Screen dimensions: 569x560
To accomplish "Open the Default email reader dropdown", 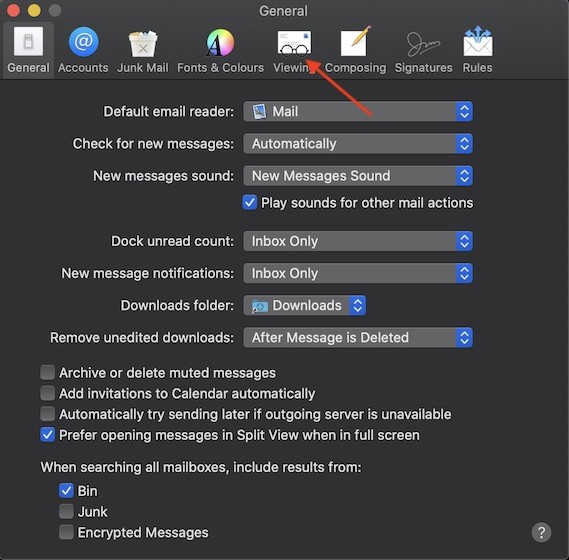I will click(358, 111).
